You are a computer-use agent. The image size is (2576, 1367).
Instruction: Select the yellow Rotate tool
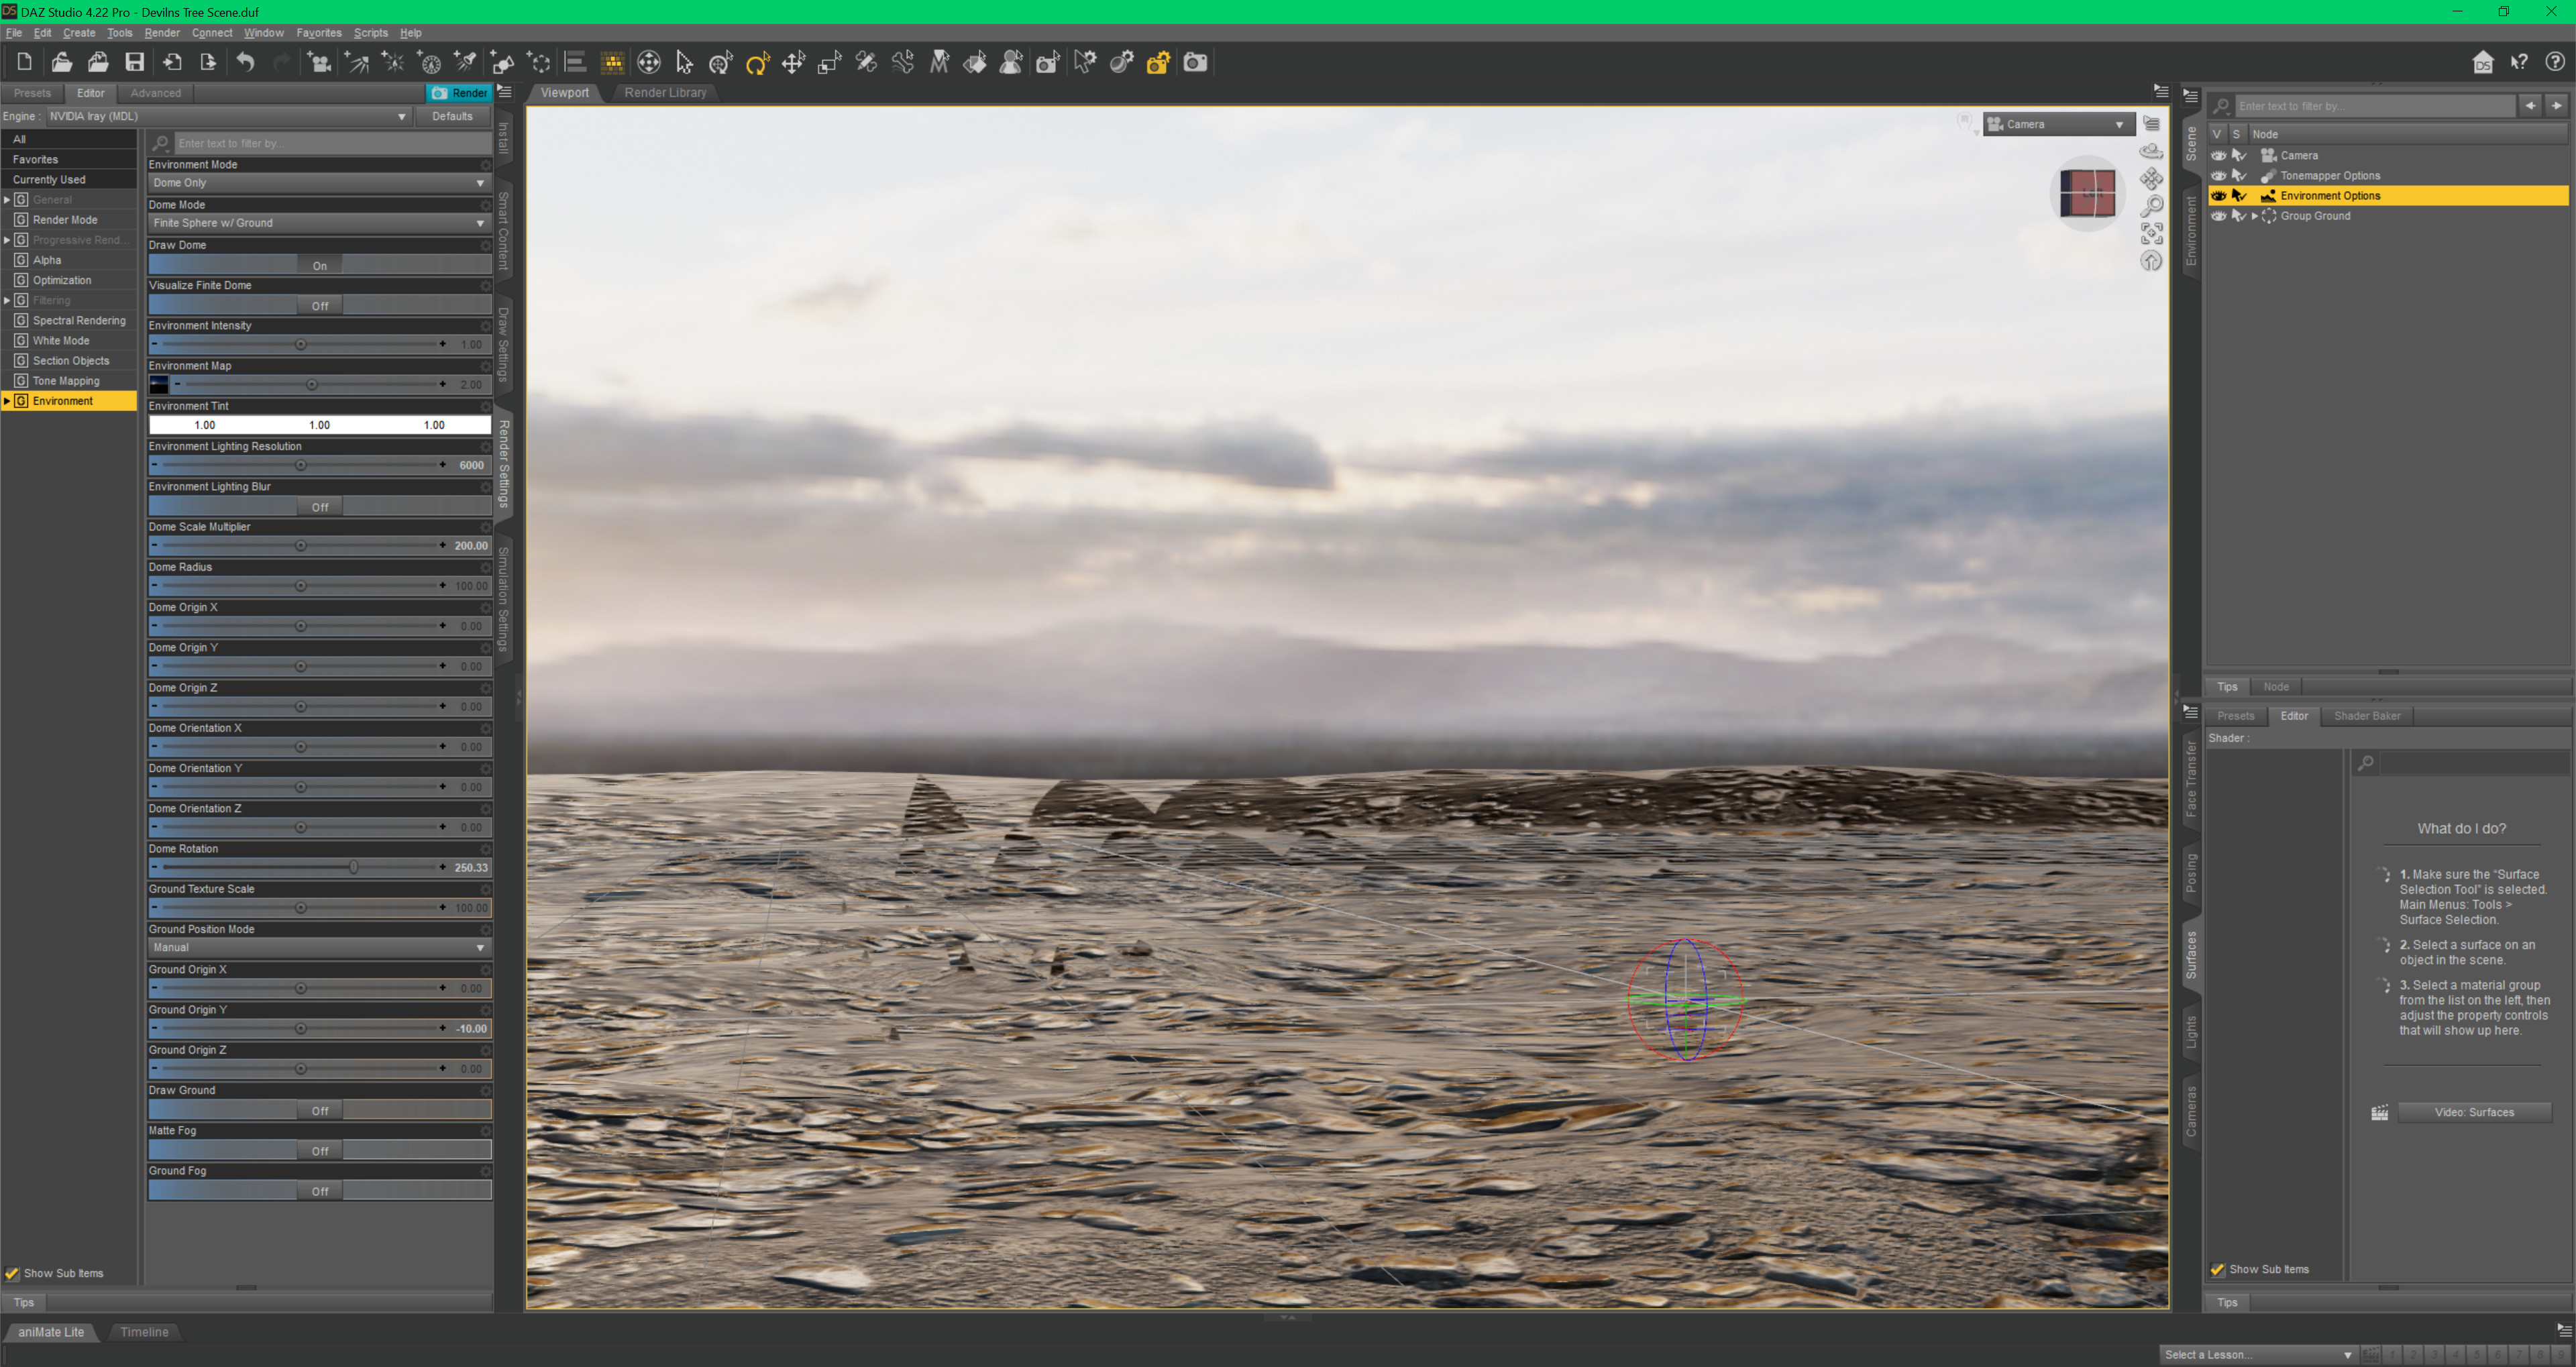tap(757, 63)
